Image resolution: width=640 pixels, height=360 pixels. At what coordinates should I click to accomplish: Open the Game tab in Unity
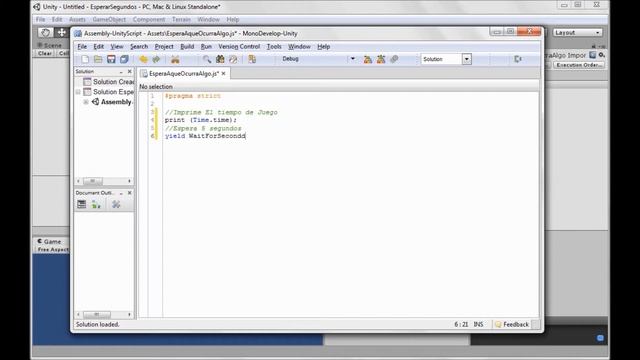[49, 242]
